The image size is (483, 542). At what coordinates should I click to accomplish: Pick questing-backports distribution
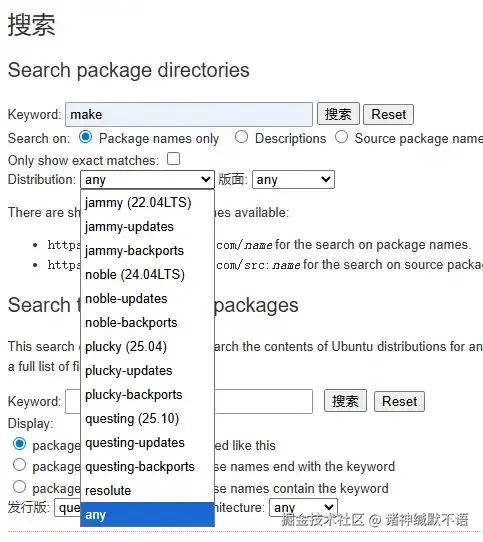coord(148,467)
